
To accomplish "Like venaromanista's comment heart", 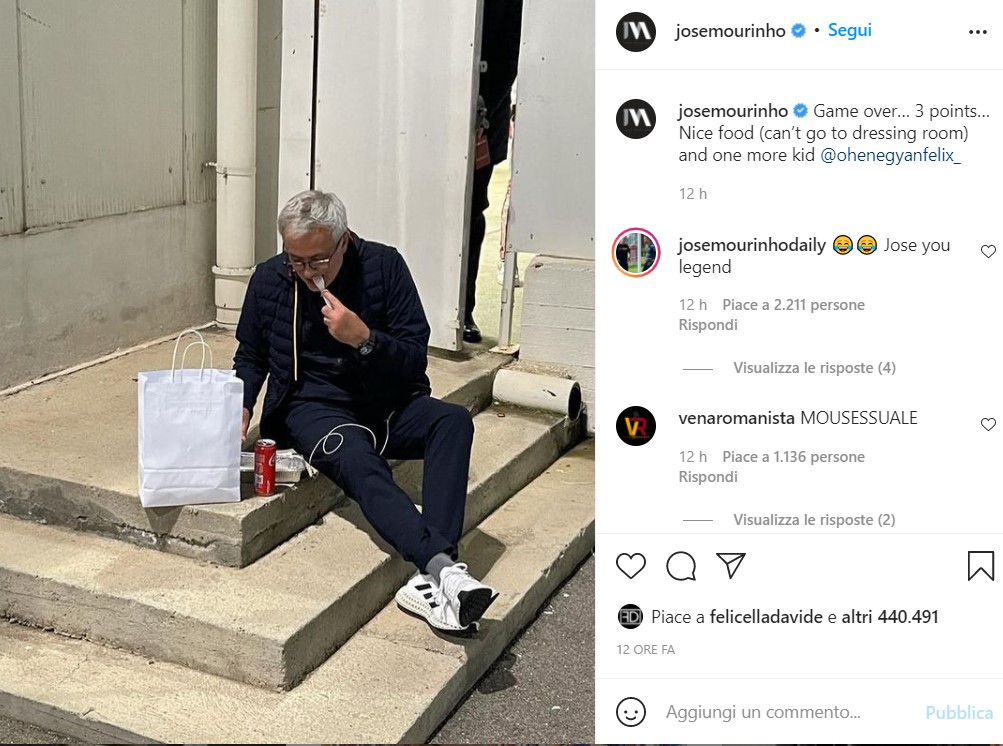I will (x=988, y=424).
